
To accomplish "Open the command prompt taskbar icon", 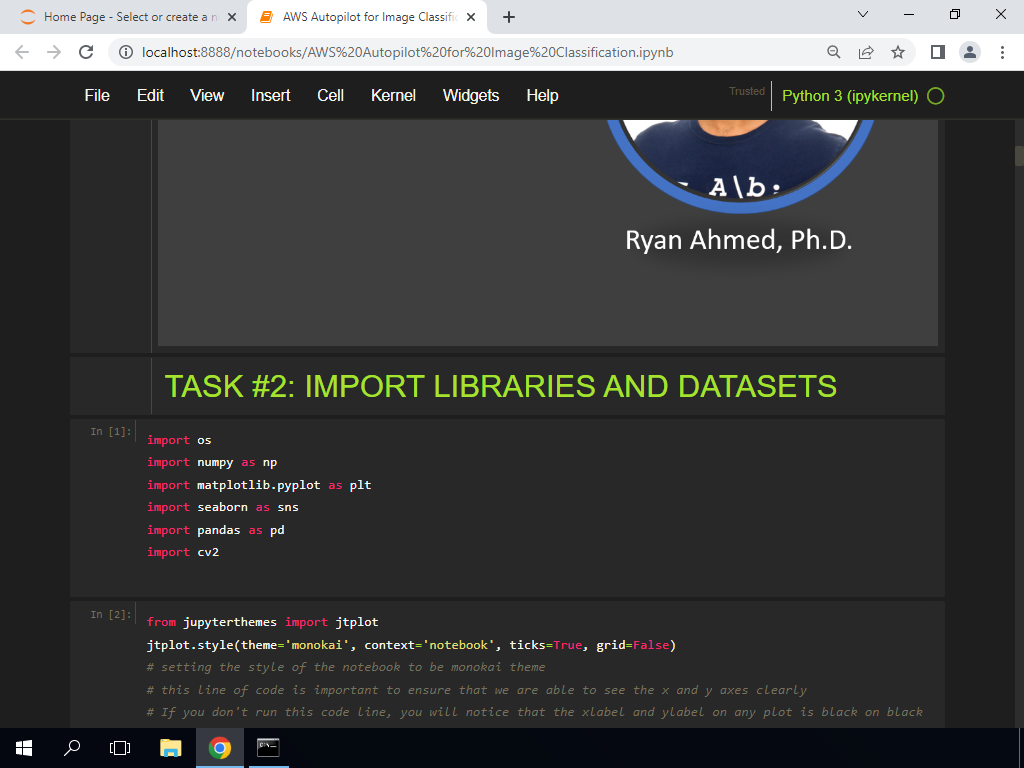I will click(268, 748).
